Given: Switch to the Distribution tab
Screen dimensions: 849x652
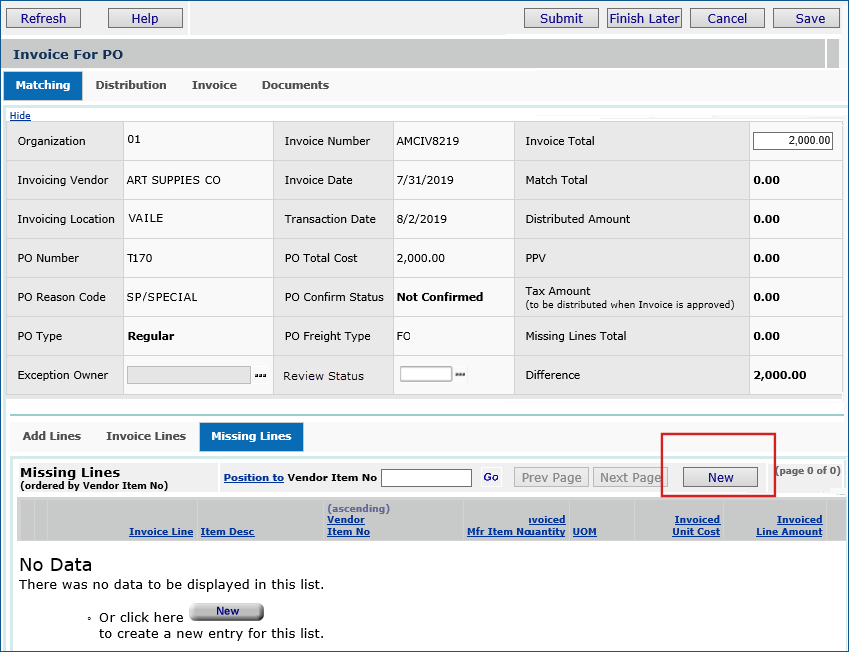Looking at the screenshot, I should 131,86.
